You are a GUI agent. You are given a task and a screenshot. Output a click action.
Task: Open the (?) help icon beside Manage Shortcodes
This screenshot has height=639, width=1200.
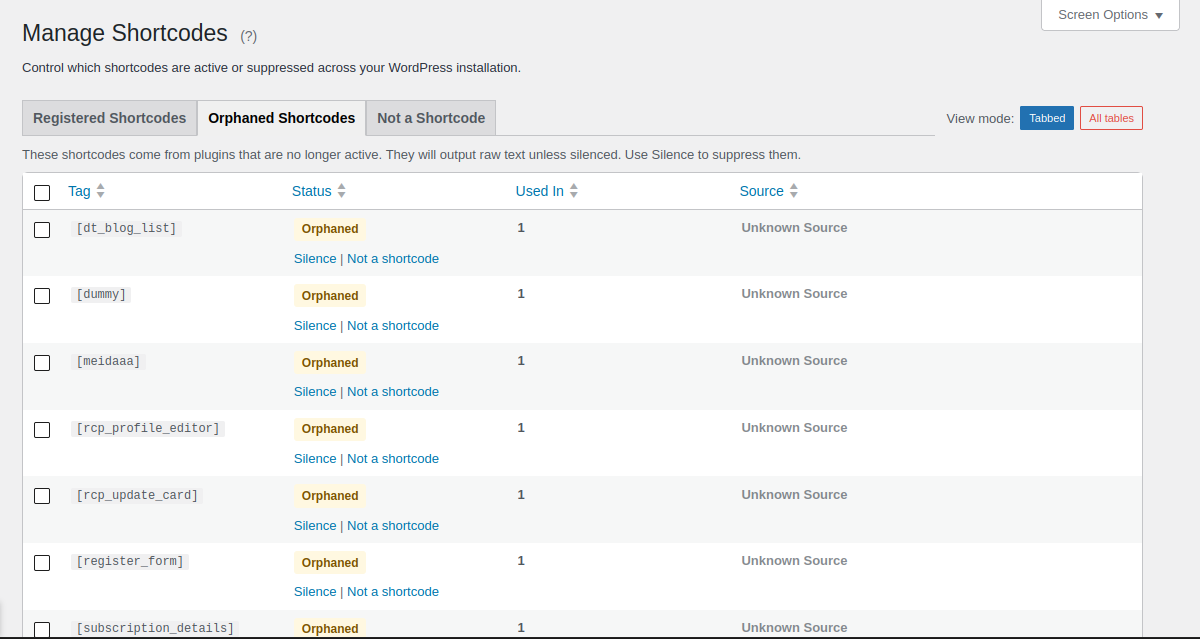(248, 36)
